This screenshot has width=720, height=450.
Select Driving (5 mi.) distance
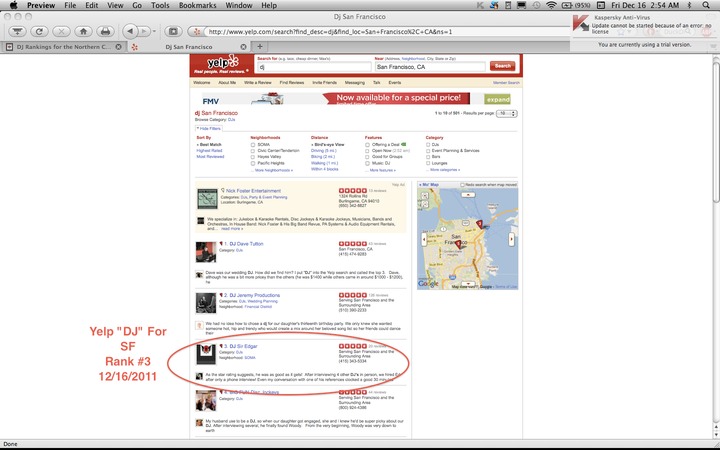[x=324, y=151]
